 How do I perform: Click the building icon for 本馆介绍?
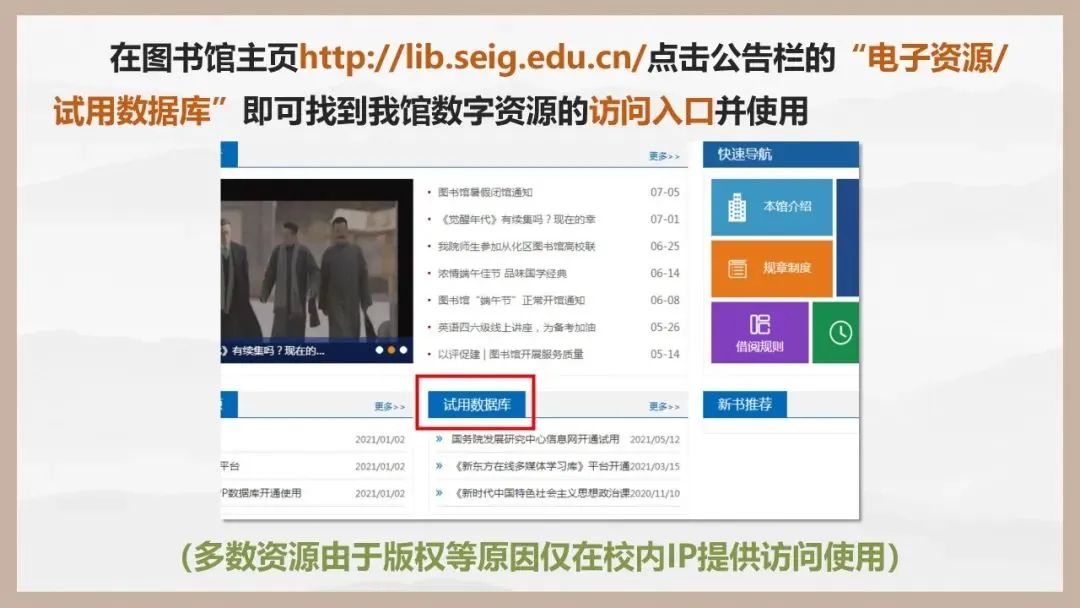[737, 207]
